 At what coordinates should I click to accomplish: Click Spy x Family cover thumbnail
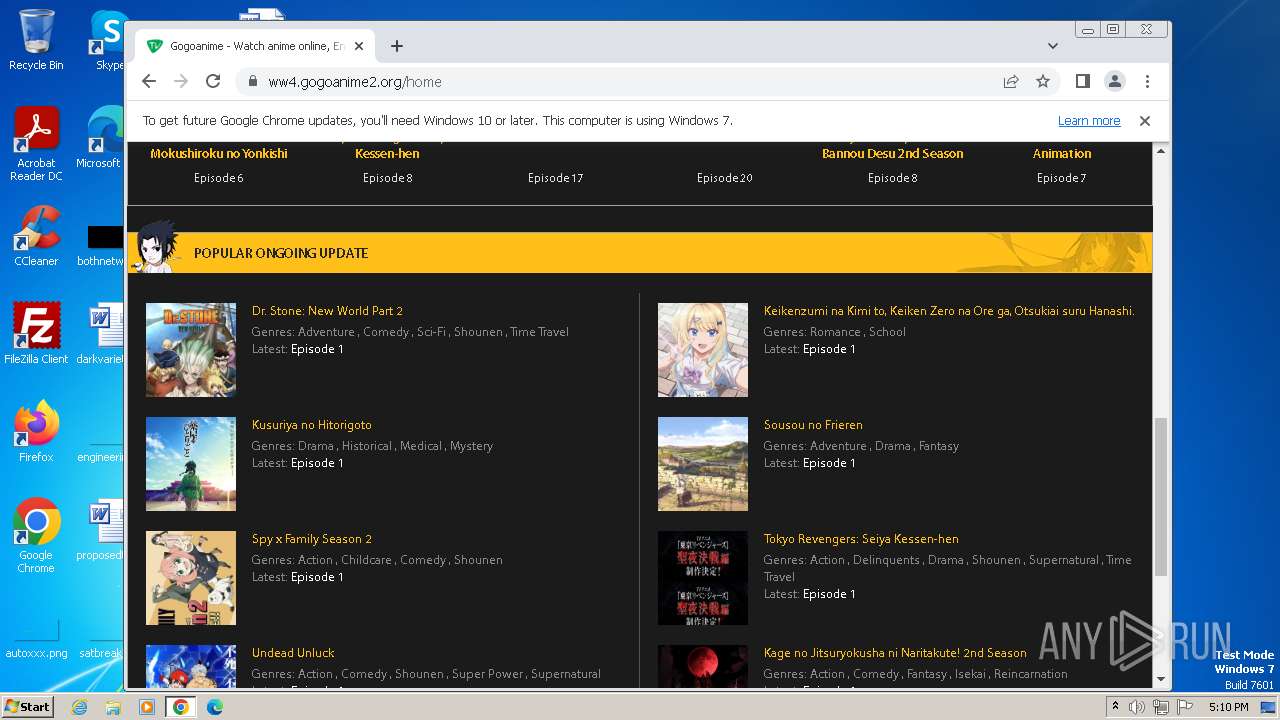[191, 578]
